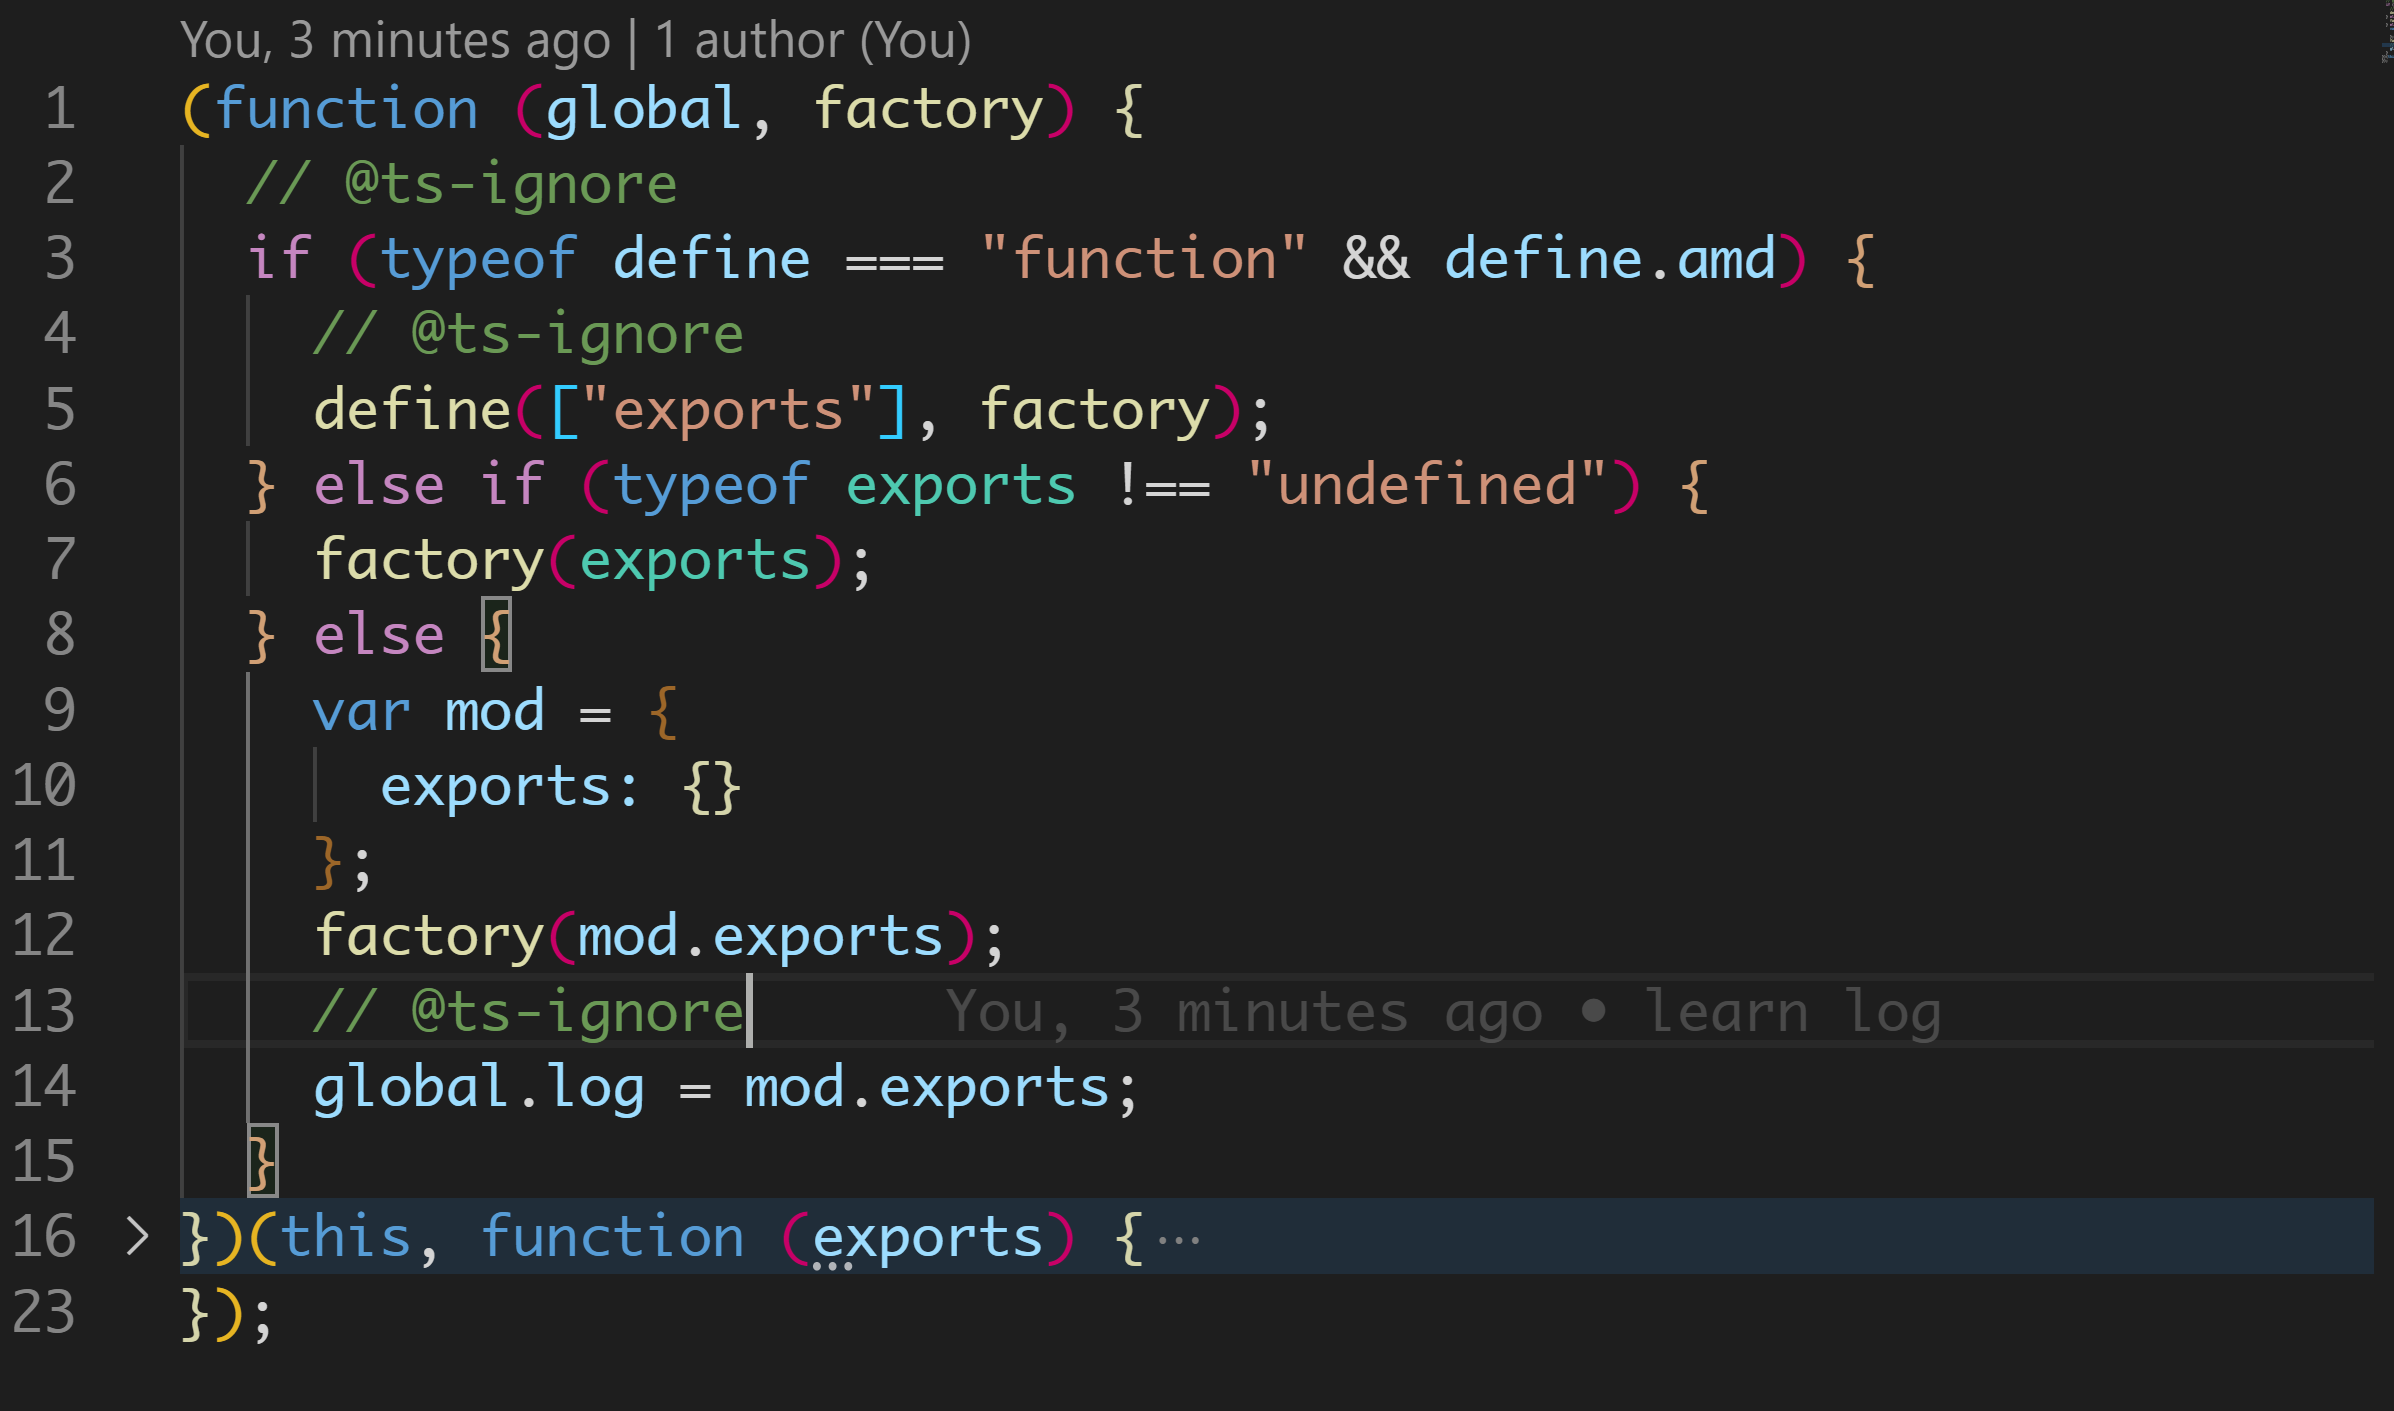Click the 'factory' parameter on line 1
Viewport: 2394px width, 1411px height.
(928, 108)
